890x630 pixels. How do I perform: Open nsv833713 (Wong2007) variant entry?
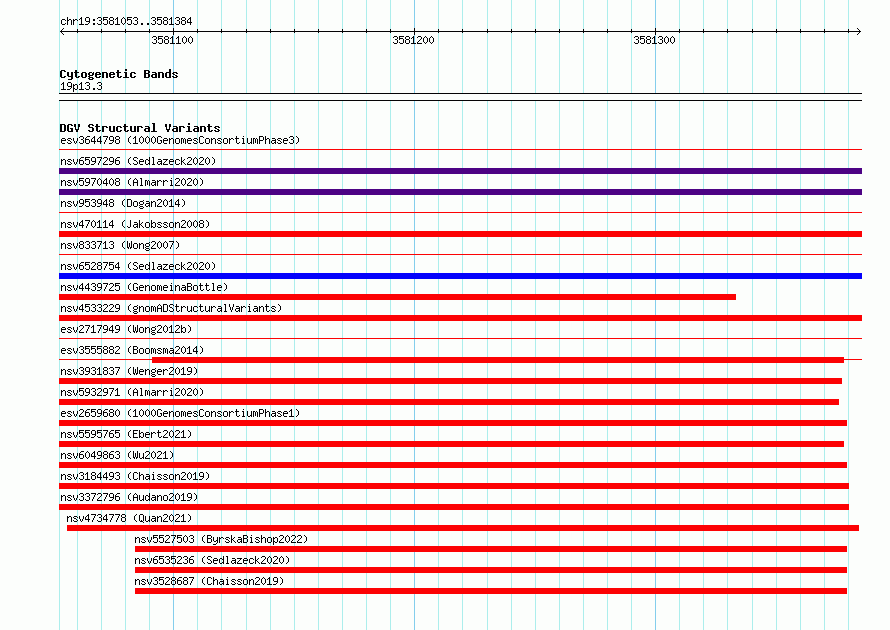[x=120, y=245]
